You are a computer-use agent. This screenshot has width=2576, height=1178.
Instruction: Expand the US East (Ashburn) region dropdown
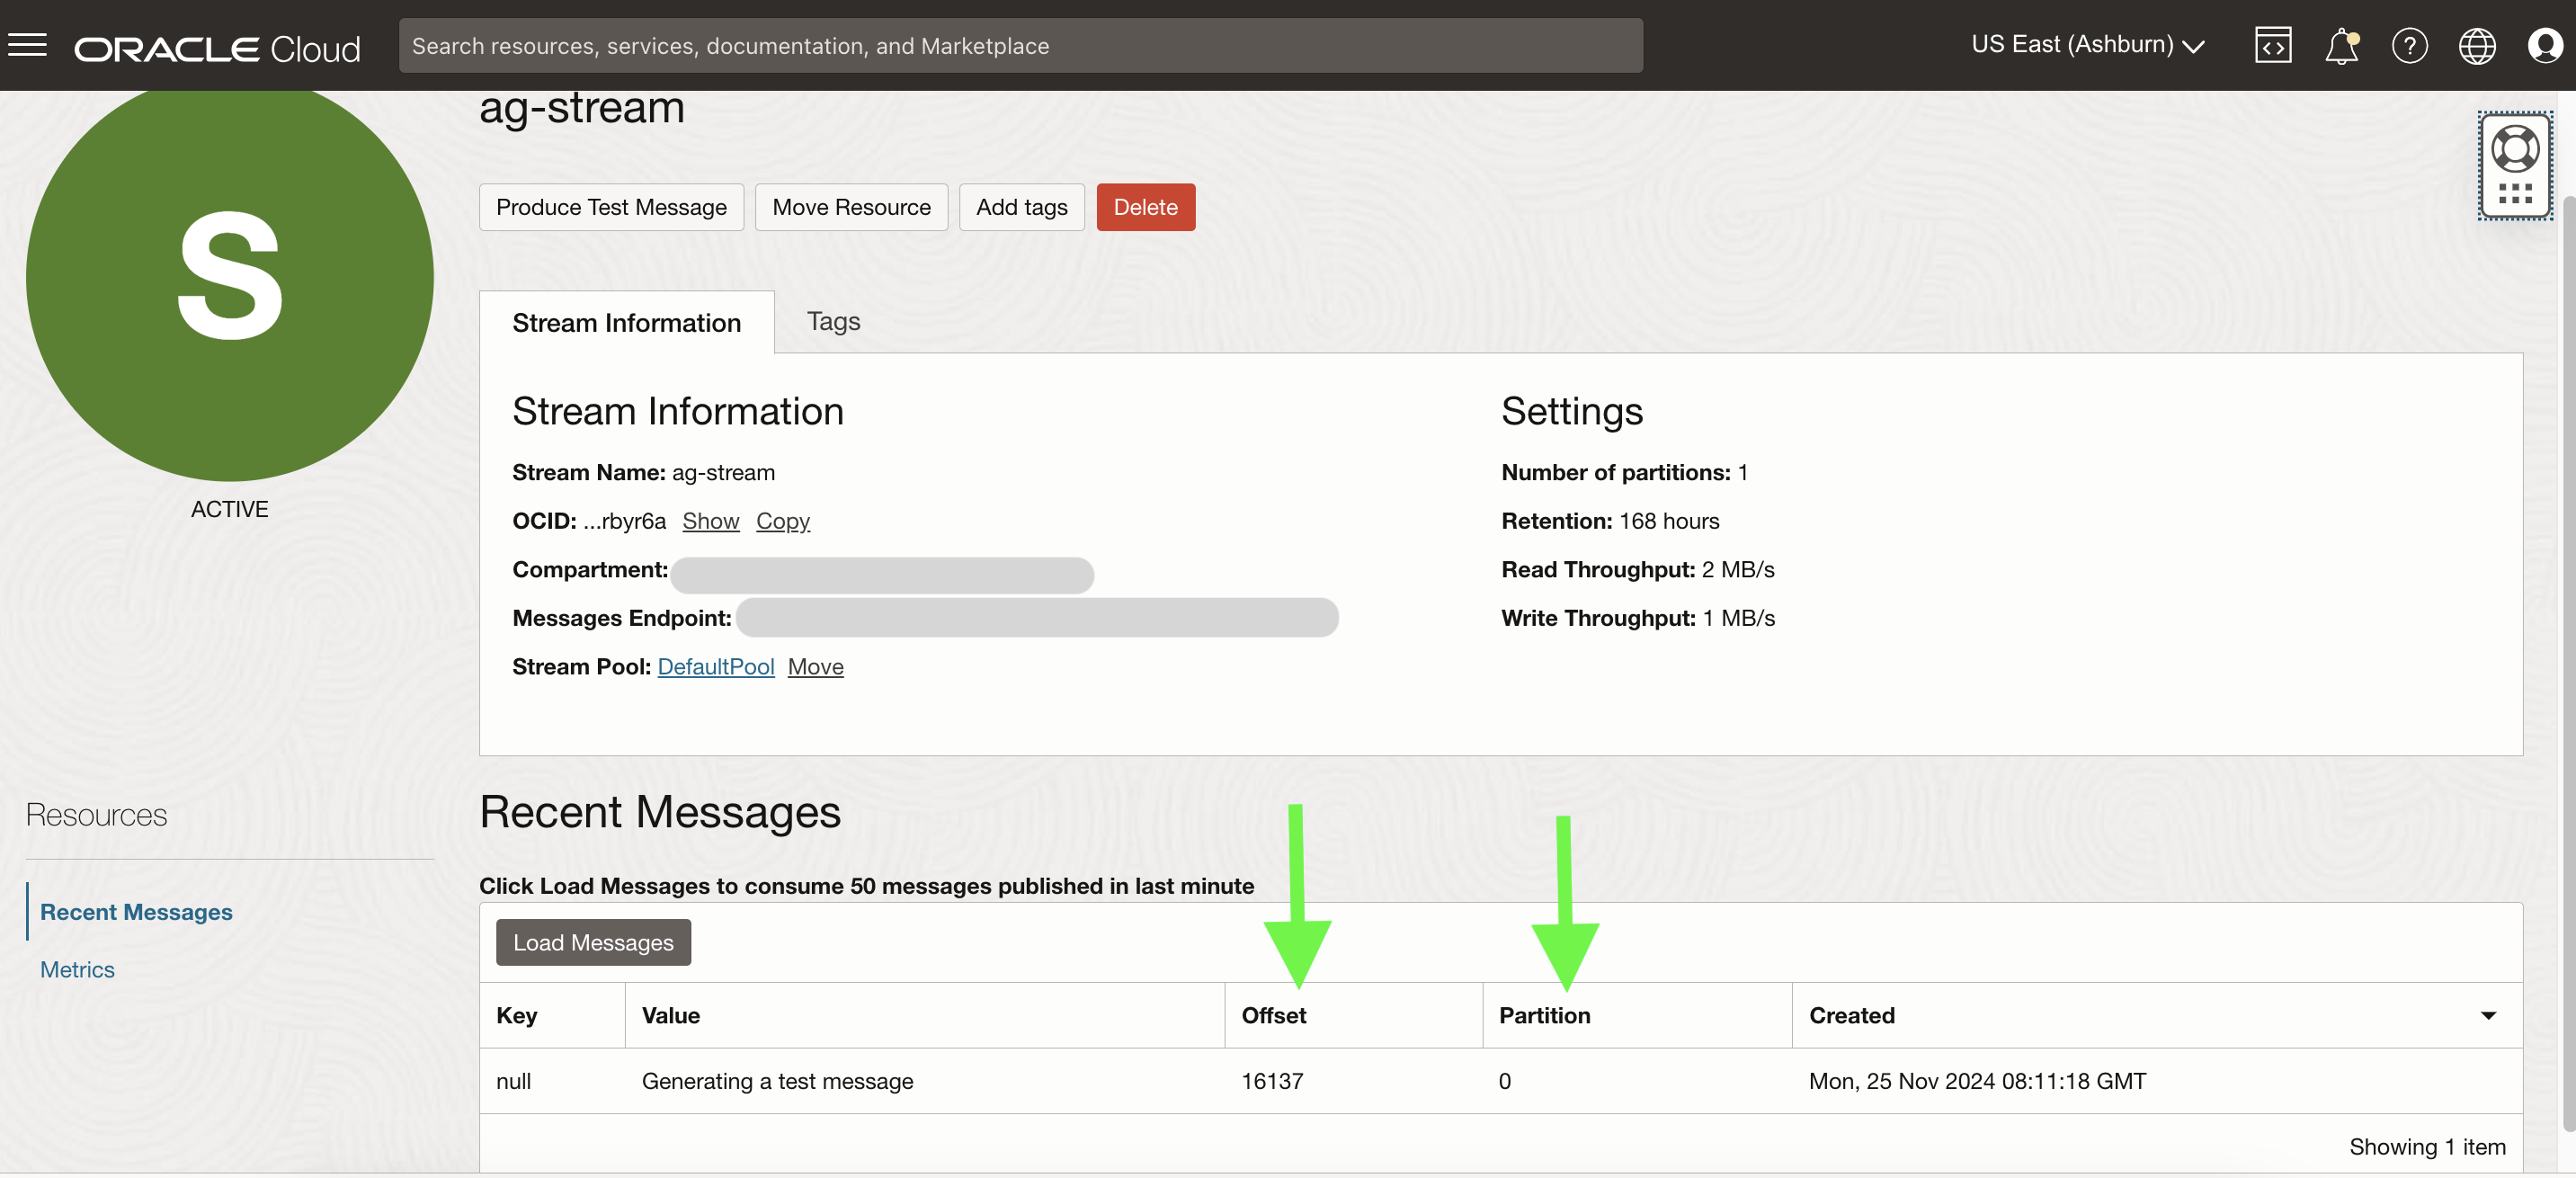(x=2087, y=45)
